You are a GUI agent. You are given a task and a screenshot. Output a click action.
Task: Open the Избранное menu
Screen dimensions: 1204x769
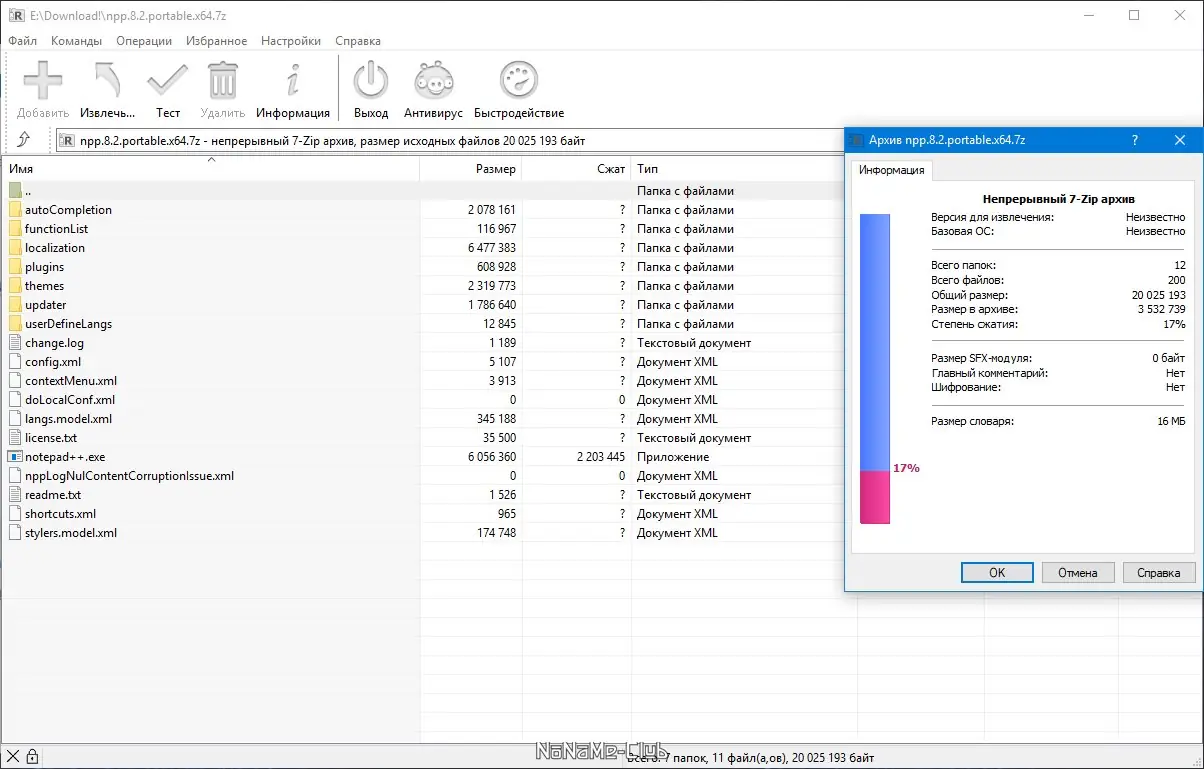click(216, 41)
